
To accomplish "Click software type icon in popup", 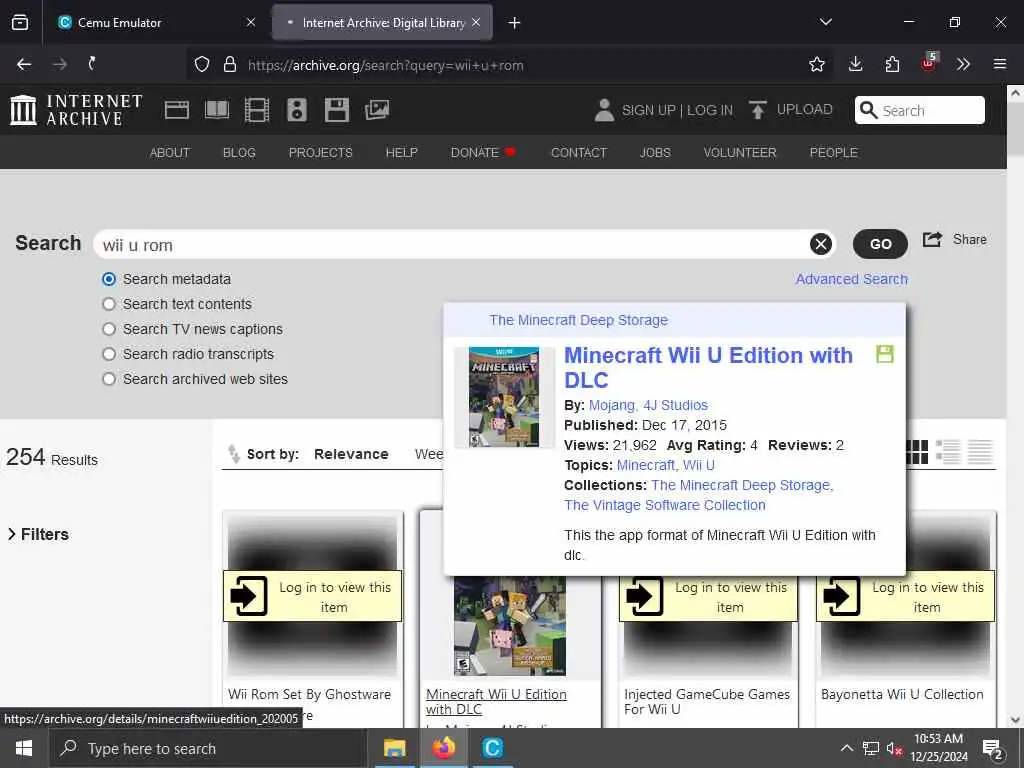I will pos(885,354).
